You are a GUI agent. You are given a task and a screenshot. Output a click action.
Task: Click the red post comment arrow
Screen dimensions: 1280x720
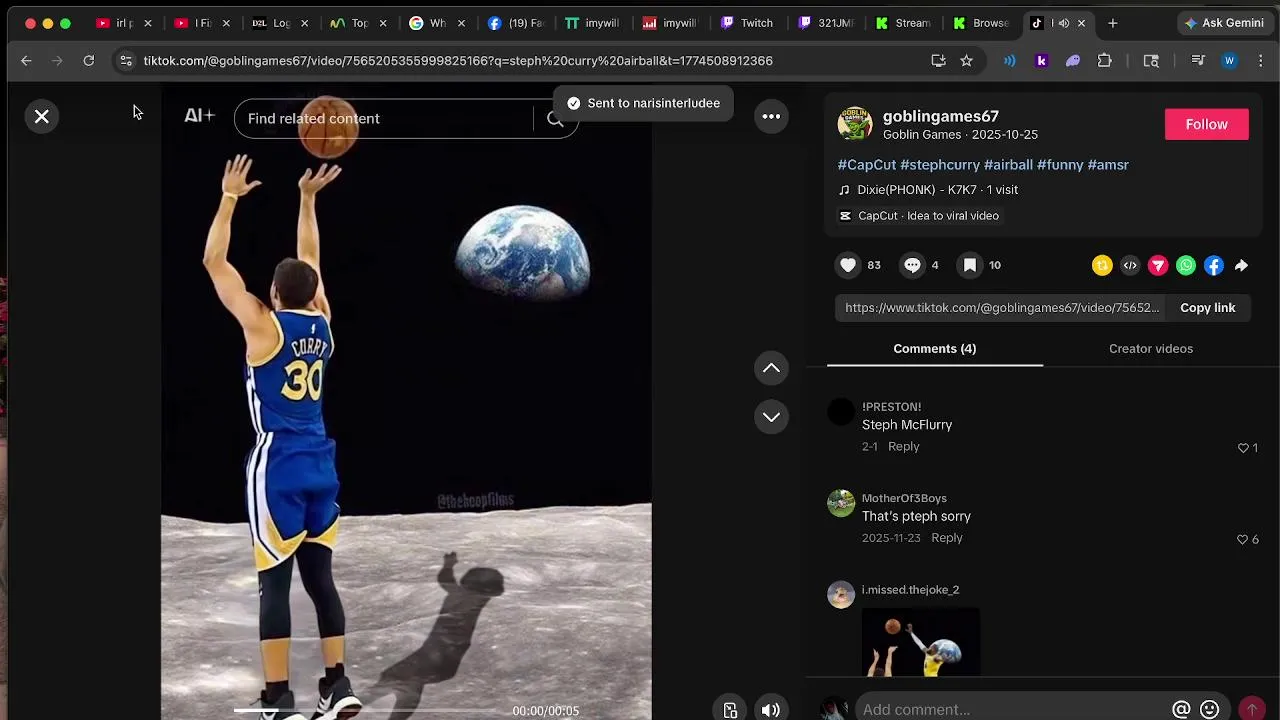click(x=1251, y=710)
